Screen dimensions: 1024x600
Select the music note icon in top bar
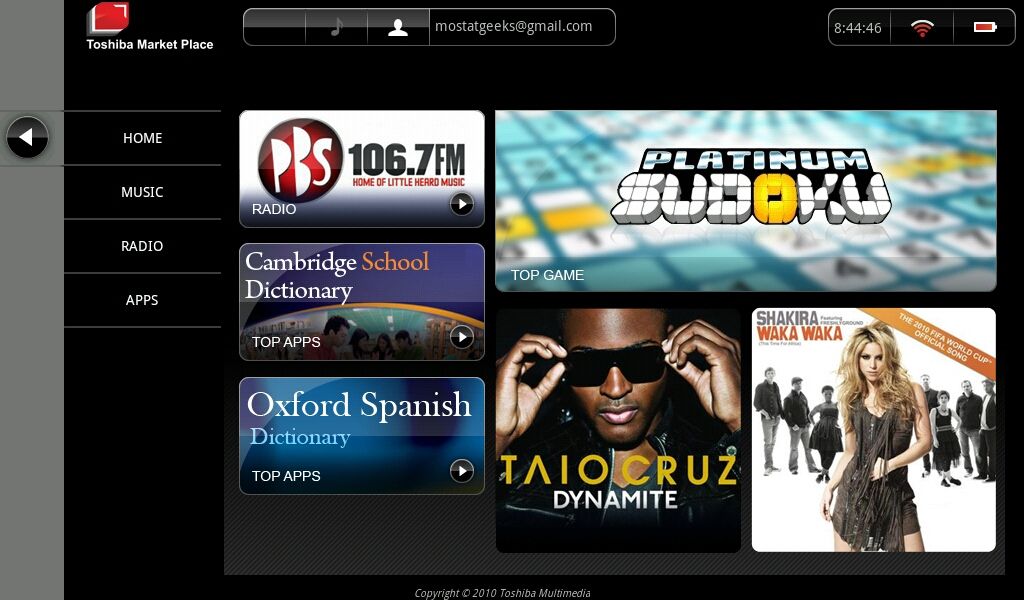point(336,27)
